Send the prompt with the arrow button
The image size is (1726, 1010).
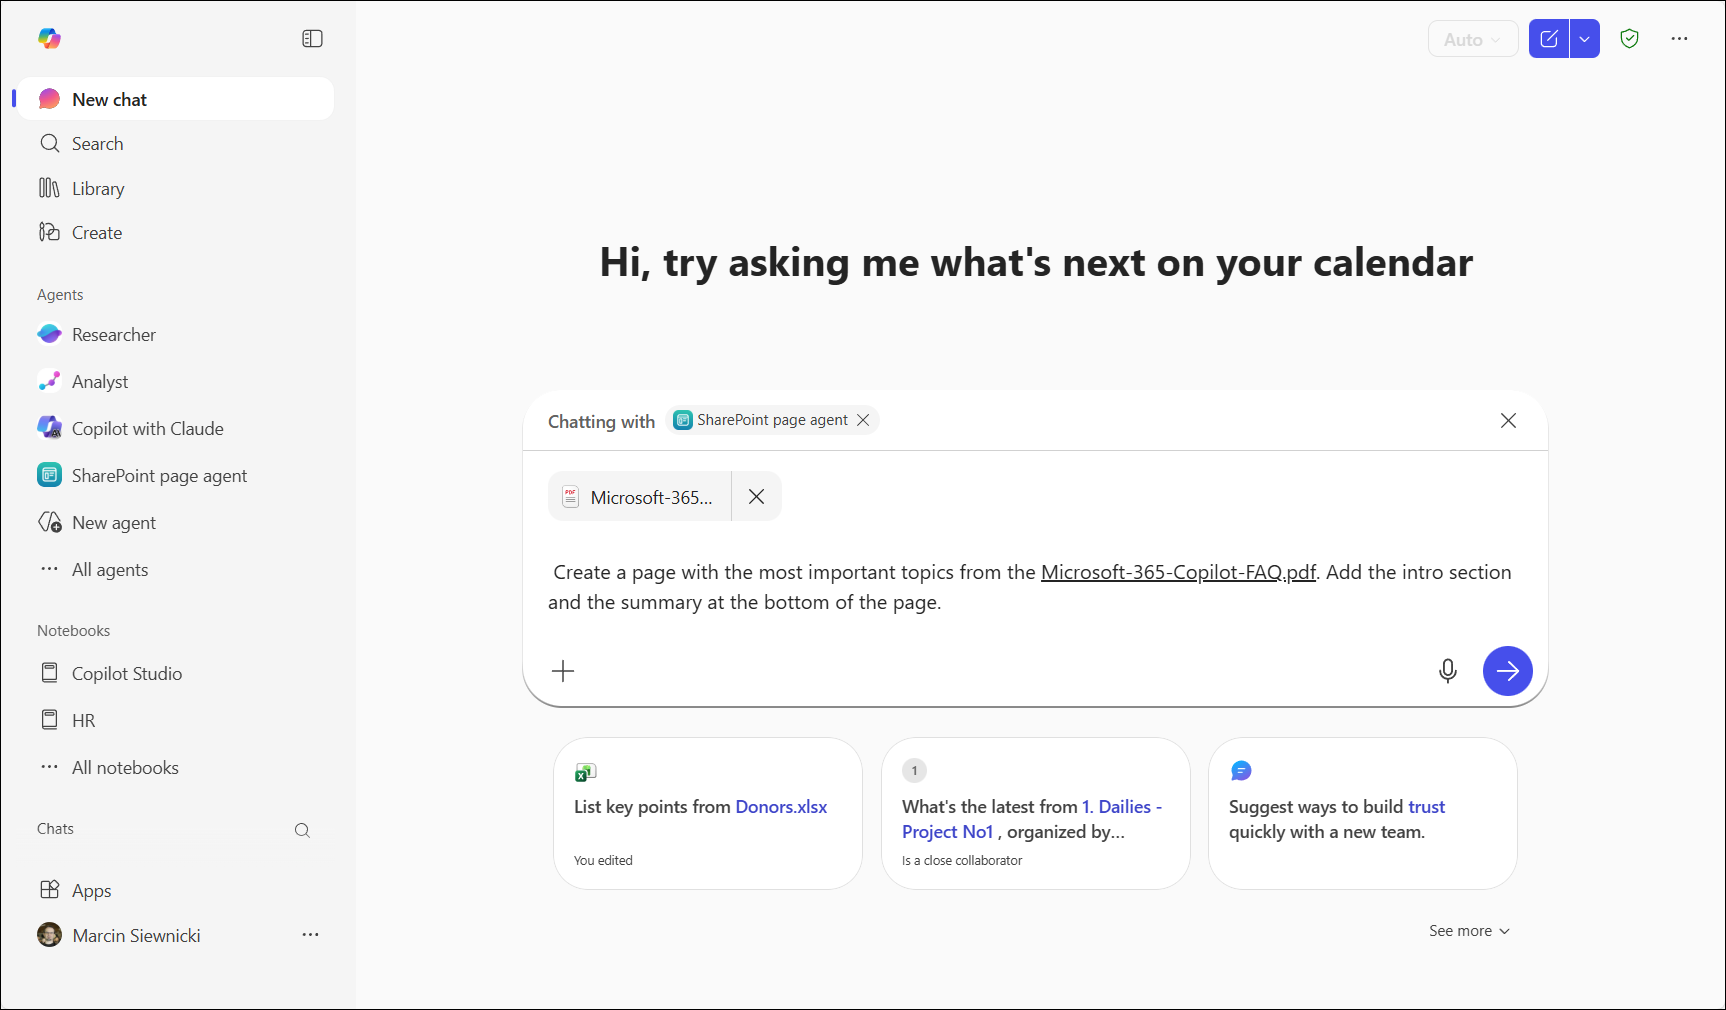click(1507, 671)
